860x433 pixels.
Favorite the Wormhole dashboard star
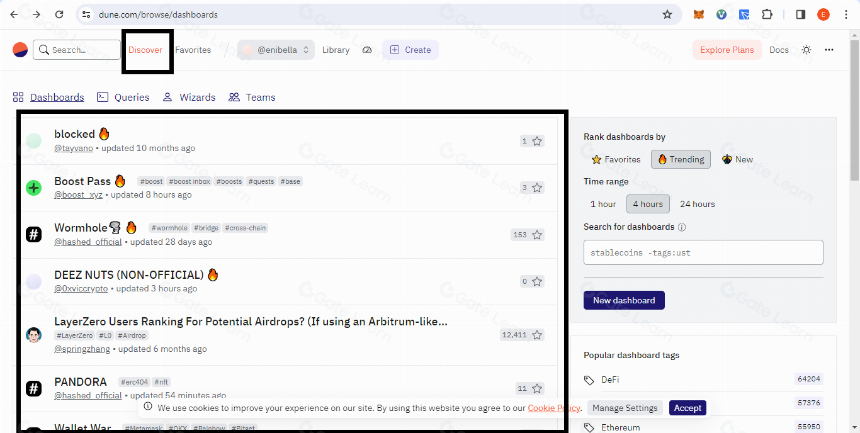click(x=537, y=235)
